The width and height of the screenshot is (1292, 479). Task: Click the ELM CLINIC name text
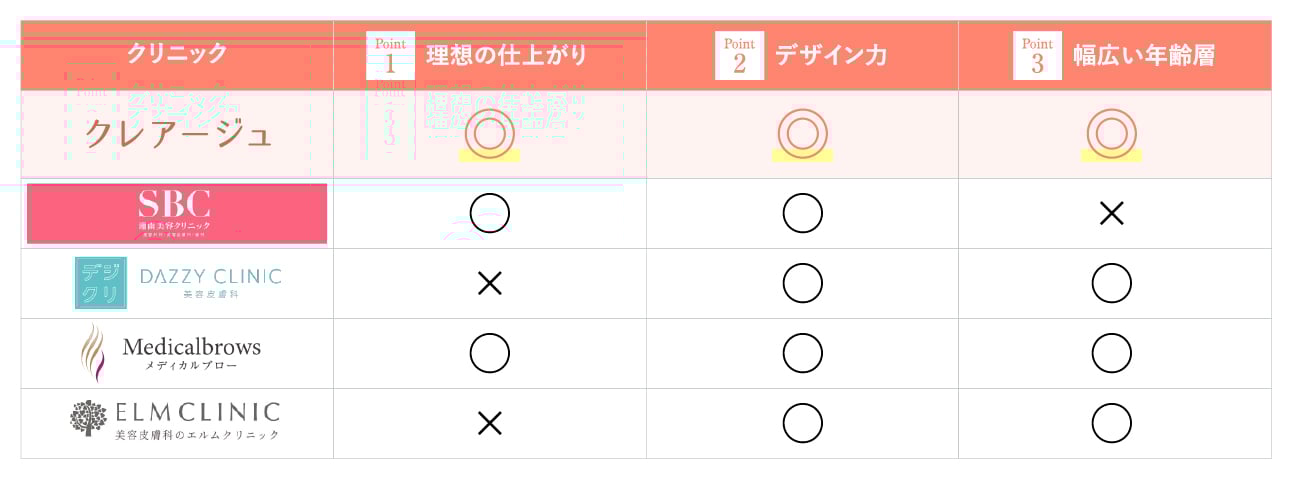(198, 412)
